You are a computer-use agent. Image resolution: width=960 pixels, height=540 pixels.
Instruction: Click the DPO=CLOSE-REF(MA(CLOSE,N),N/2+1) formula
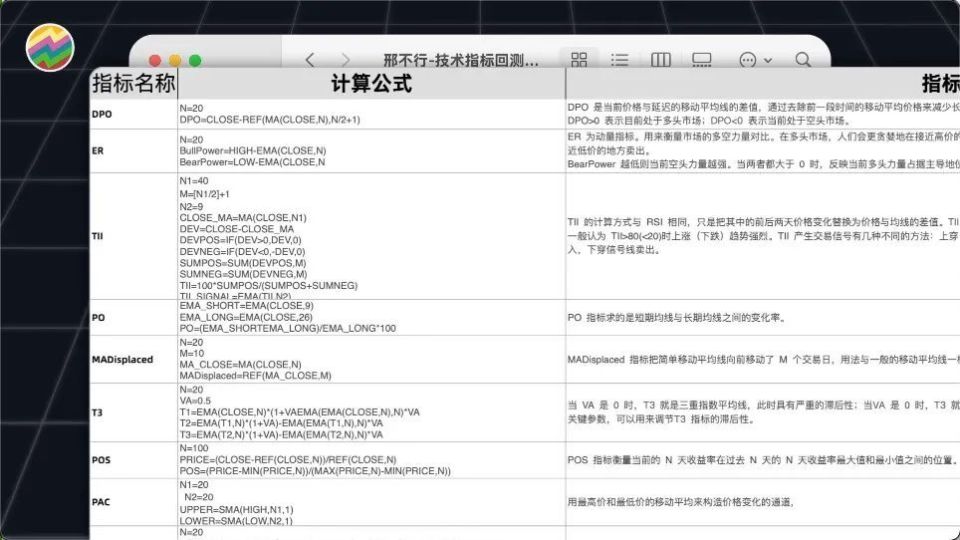click(x=269, y=120)
